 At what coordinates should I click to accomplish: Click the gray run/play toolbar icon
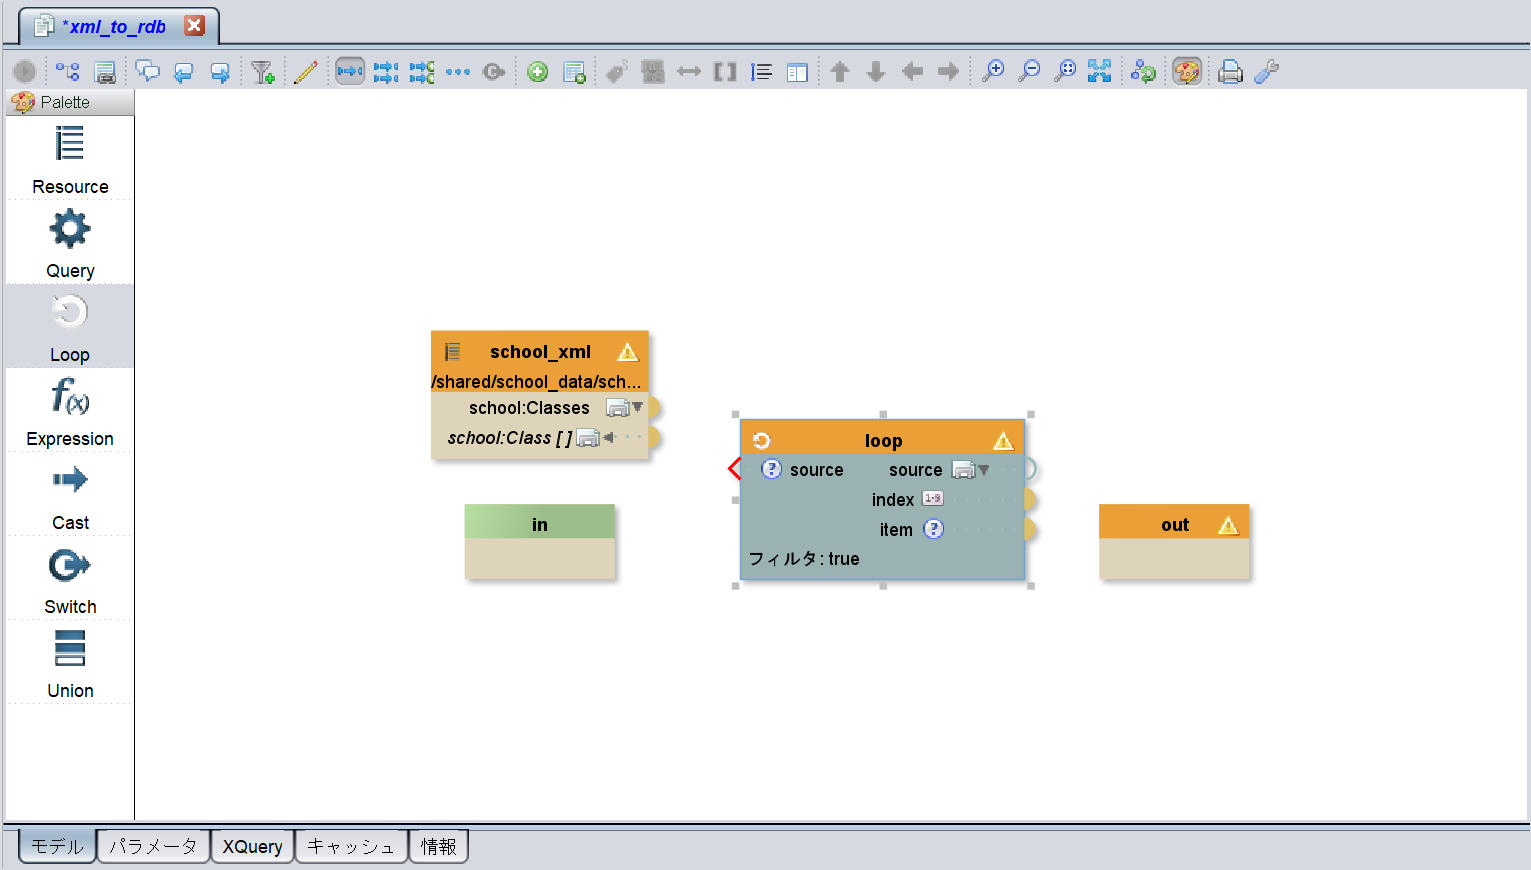[24, 72]
